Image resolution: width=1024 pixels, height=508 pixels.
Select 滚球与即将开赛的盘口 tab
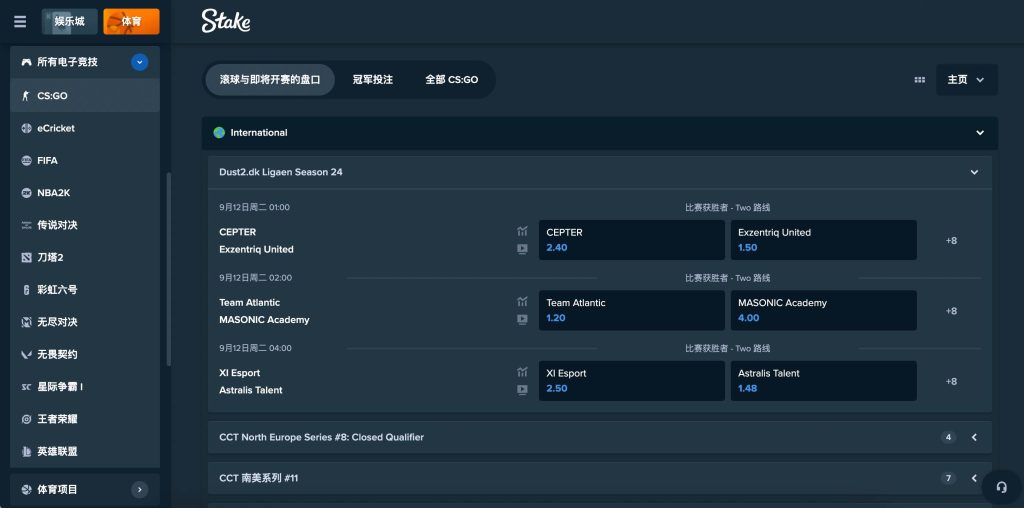tap(270, 80)
